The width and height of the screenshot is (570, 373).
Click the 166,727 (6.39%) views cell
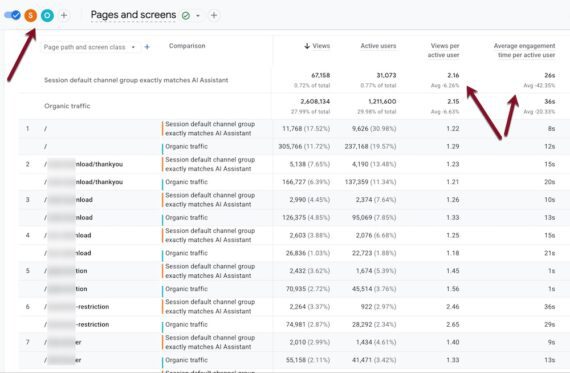click(306, 182)
